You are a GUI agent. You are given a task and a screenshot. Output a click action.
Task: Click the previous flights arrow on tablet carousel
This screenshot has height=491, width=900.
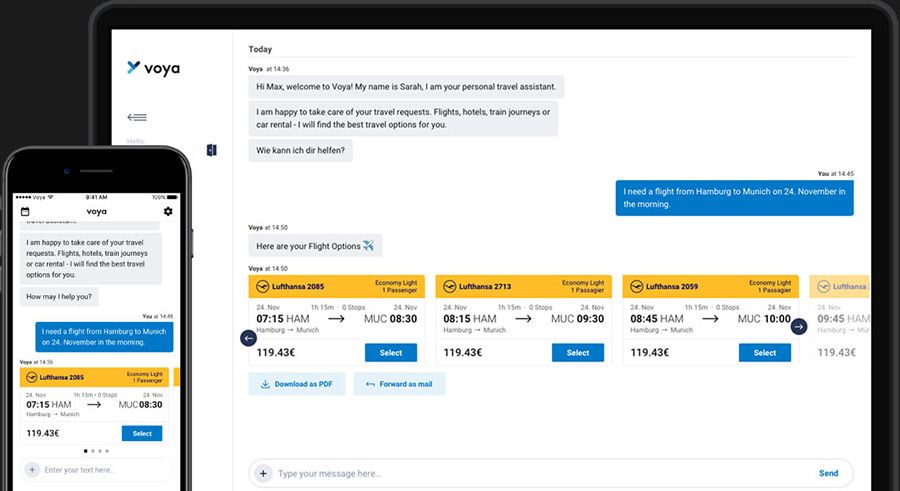pyautogui.click(x=248, y=339)
